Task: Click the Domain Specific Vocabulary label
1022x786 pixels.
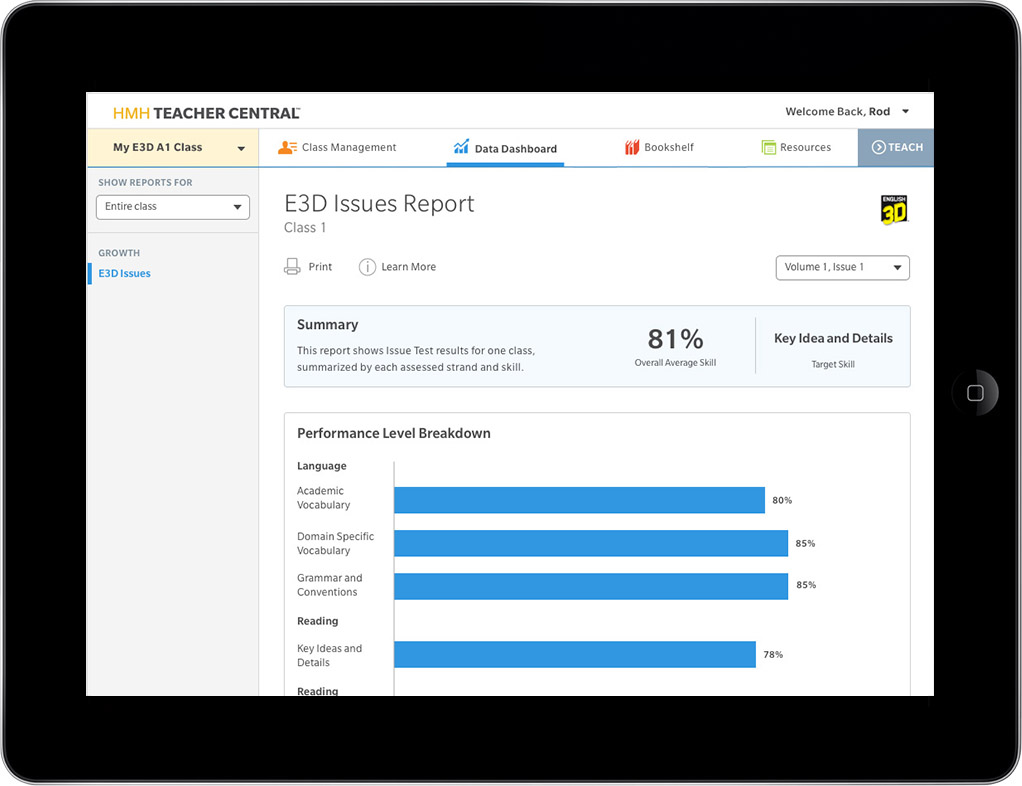Action: click(335, 544)
